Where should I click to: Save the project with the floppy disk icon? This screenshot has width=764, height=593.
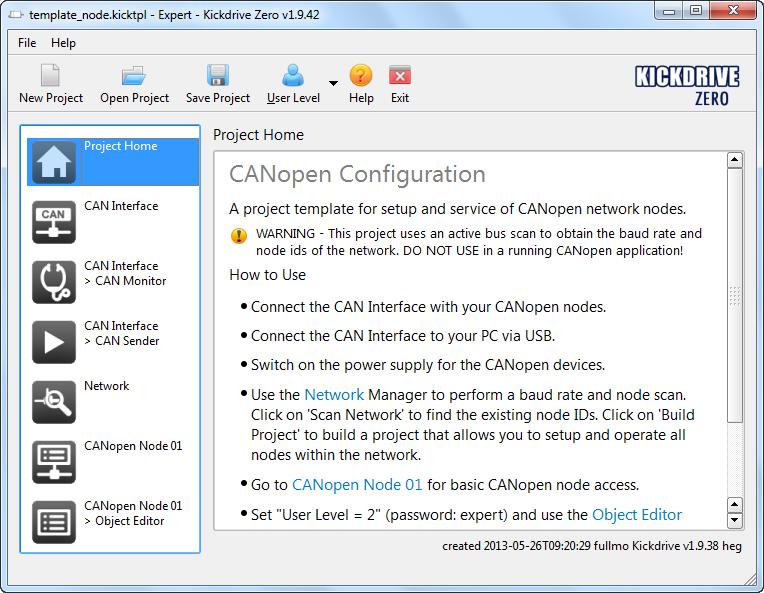click(x=218, y=76)
